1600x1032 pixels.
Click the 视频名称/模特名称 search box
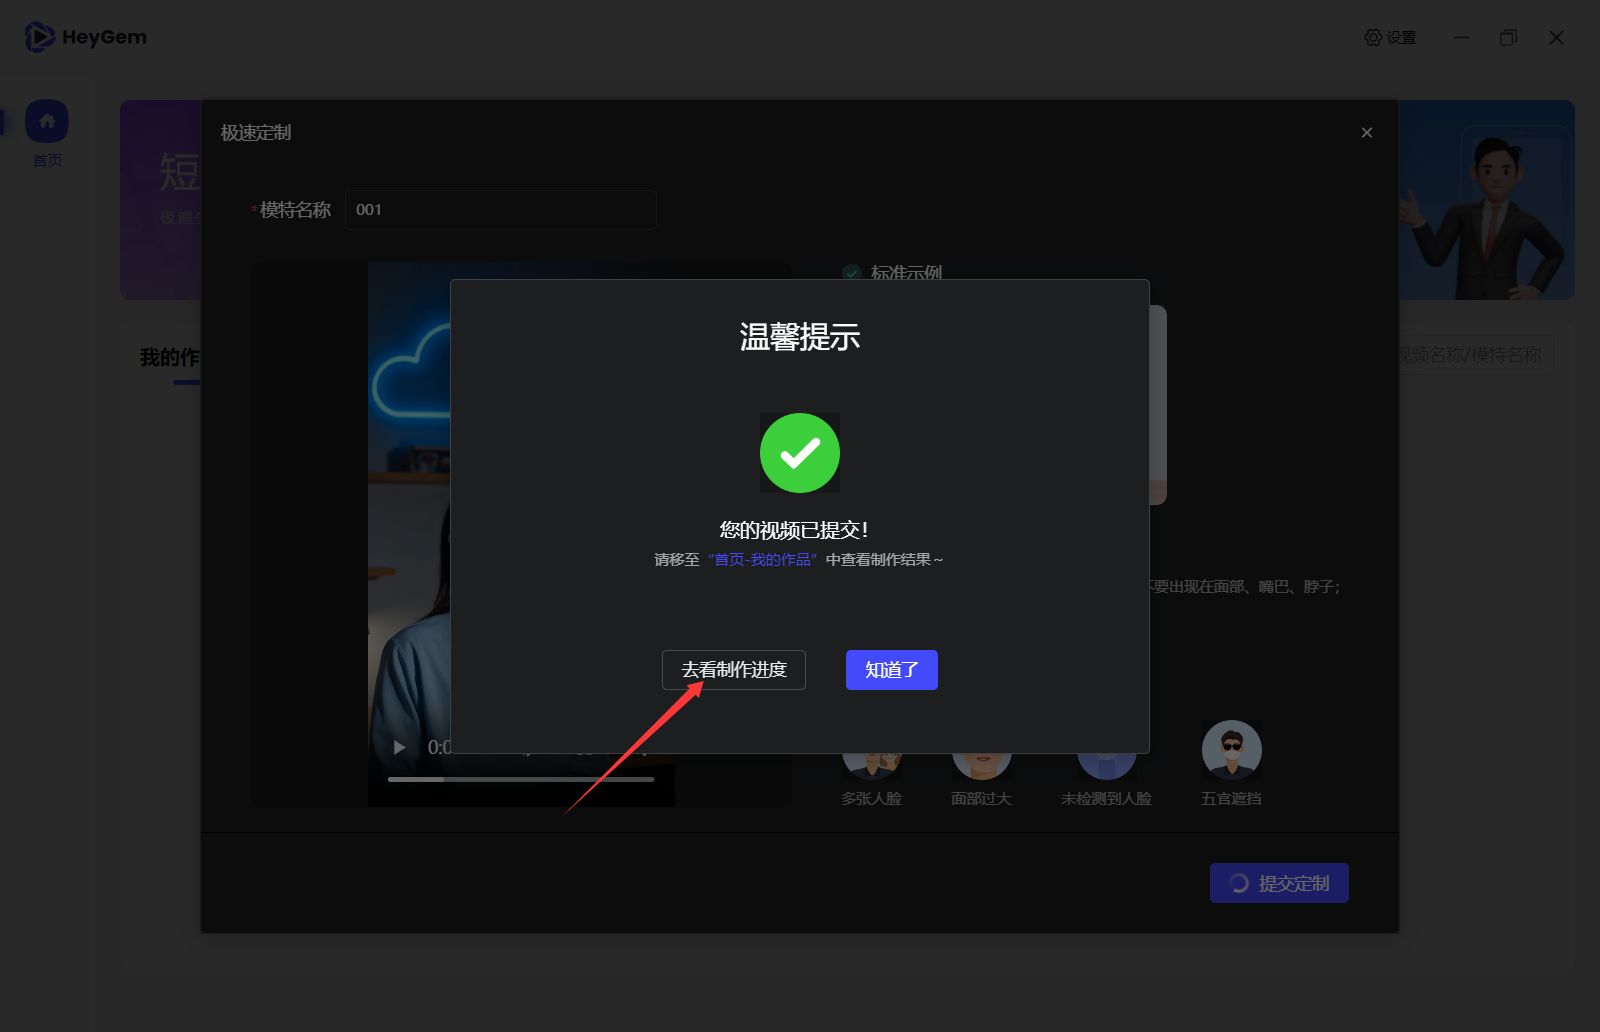click(x=1477, y=355)
